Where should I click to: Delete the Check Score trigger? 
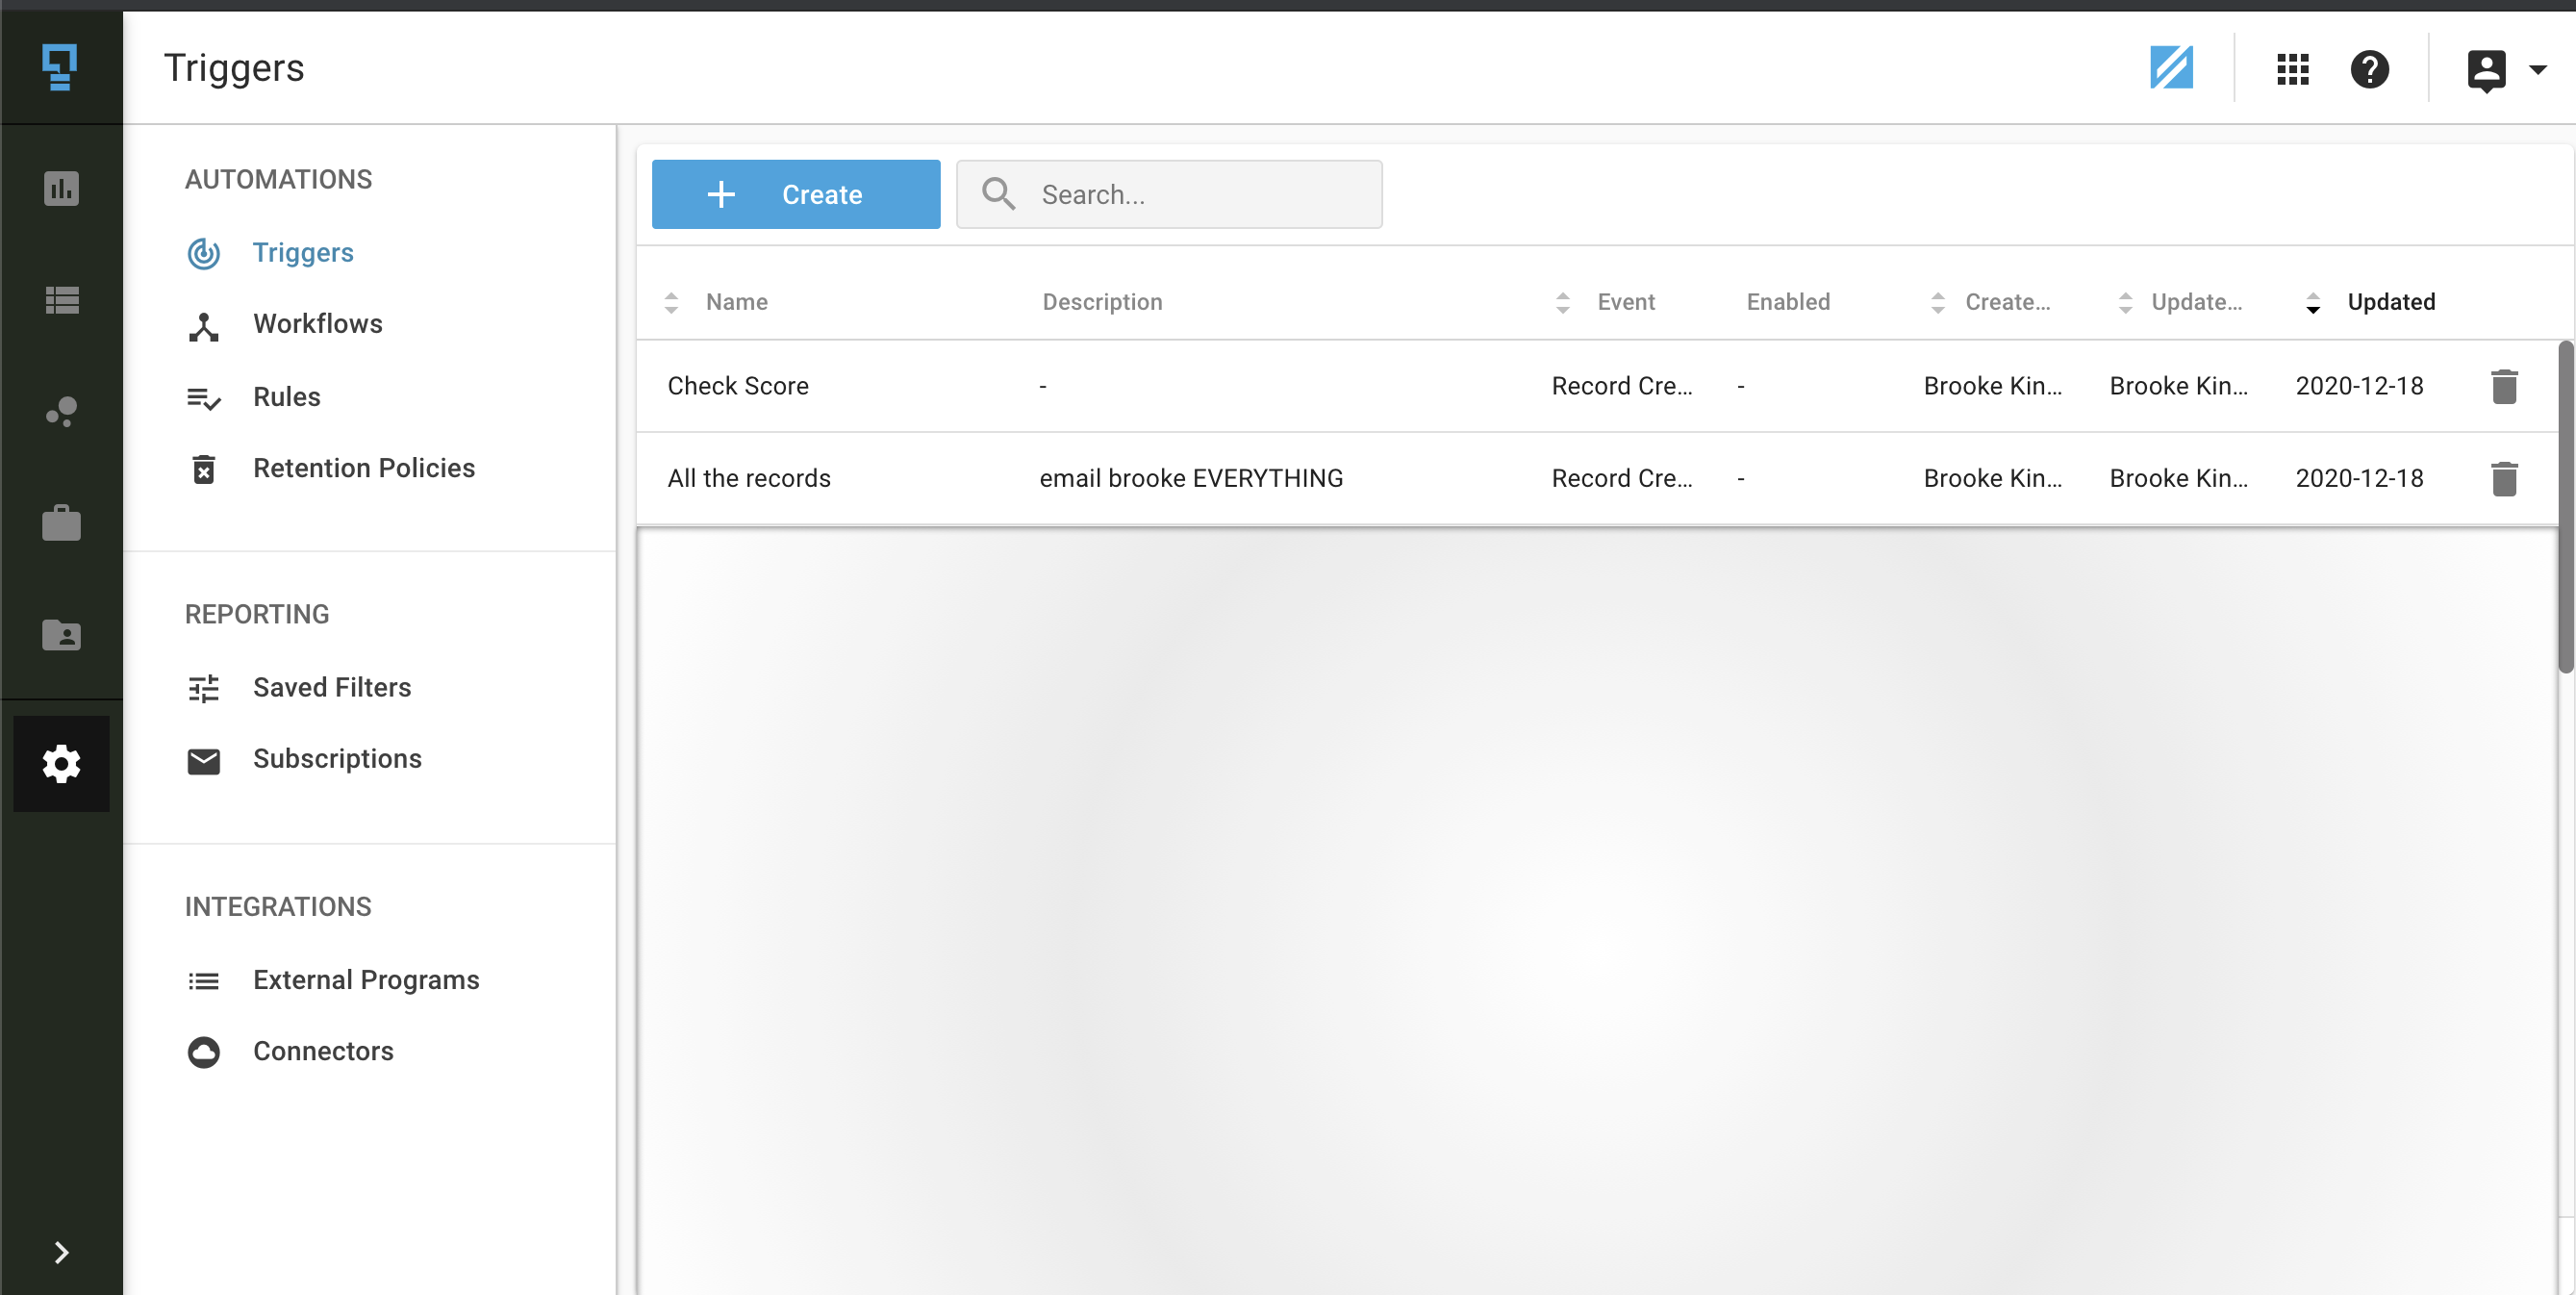coord(2503,387)
